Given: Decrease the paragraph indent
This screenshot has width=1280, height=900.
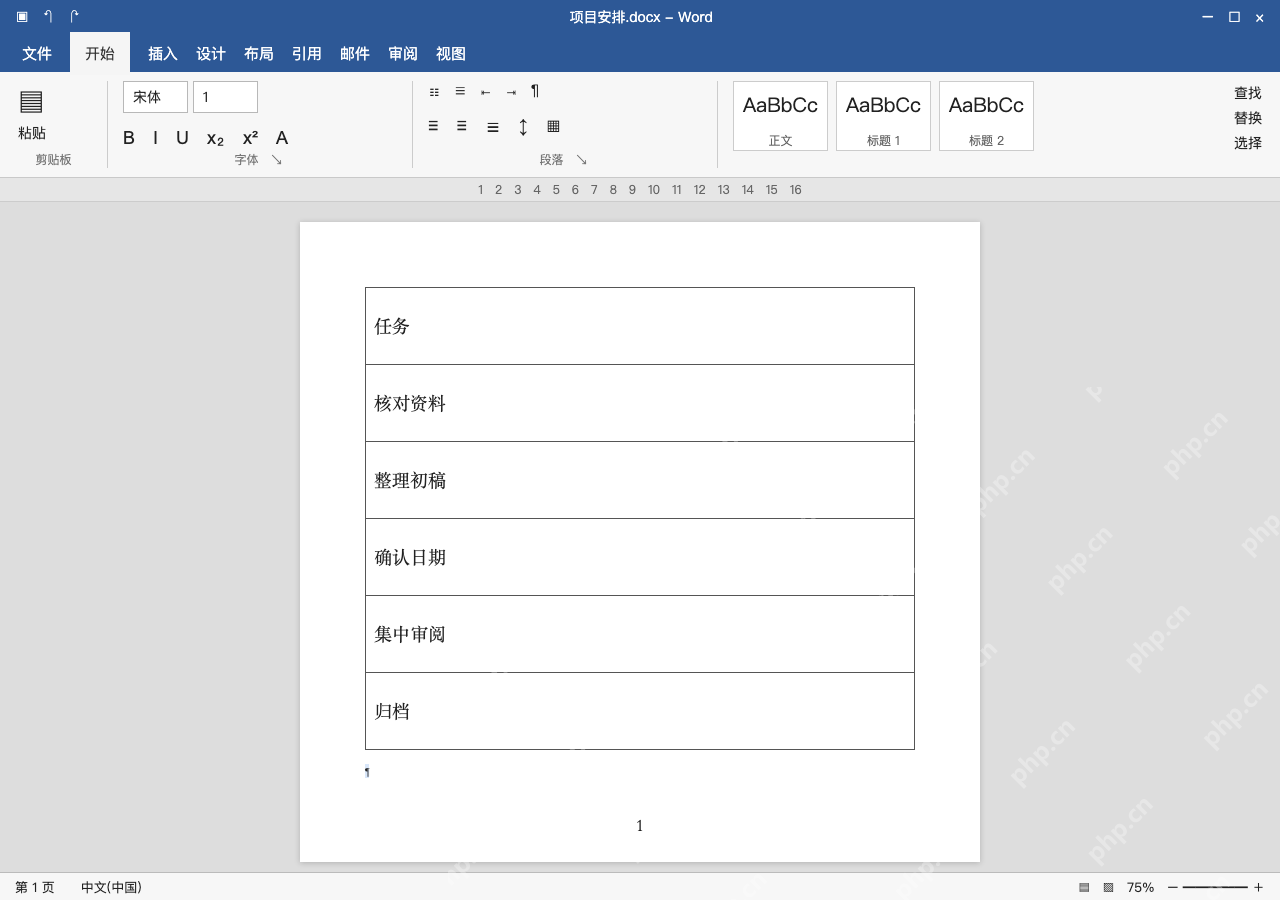Looking at the screenshot, I should pyautogui.click(x=485, y=92).
